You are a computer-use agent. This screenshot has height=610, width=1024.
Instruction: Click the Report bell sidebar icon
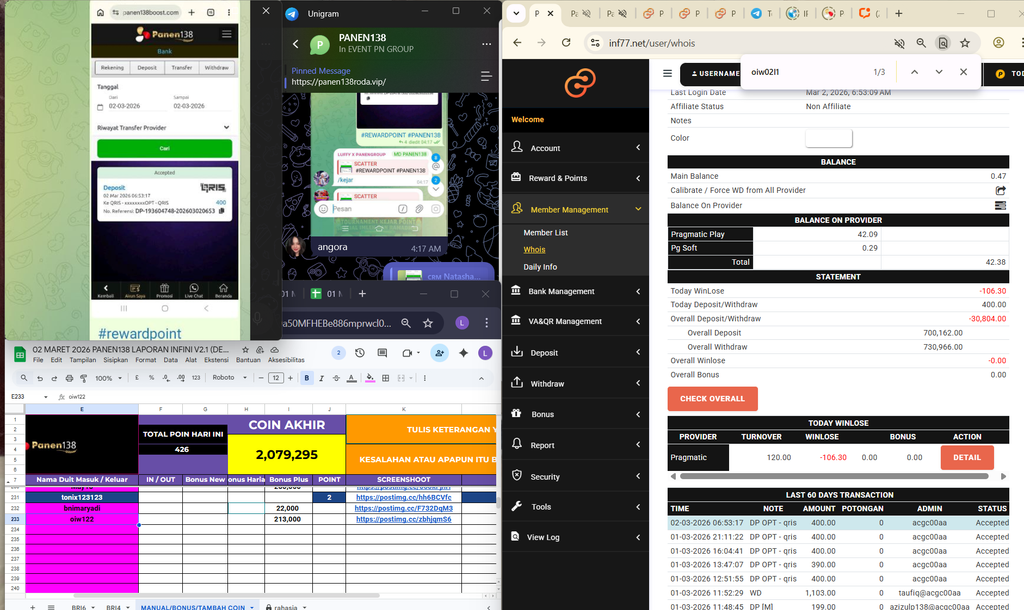point(517,444)
